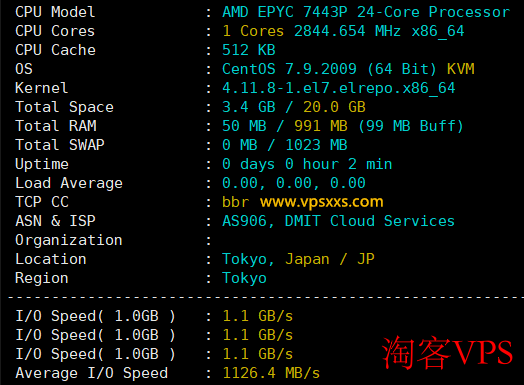Screen dimensions: 524x385
Task: Click the AS906, DMIT Cloud Services text
Action: [339, 221]
